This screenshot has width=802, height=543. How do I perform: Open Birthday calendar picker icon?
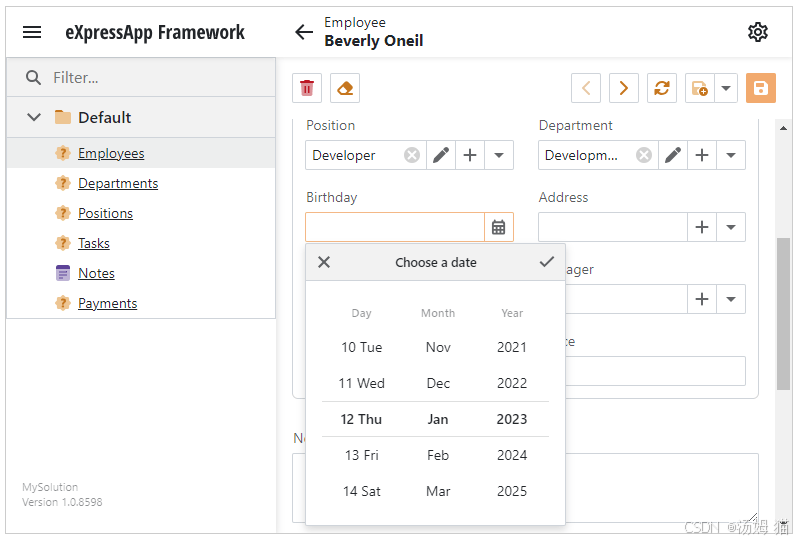pos(499,227)
